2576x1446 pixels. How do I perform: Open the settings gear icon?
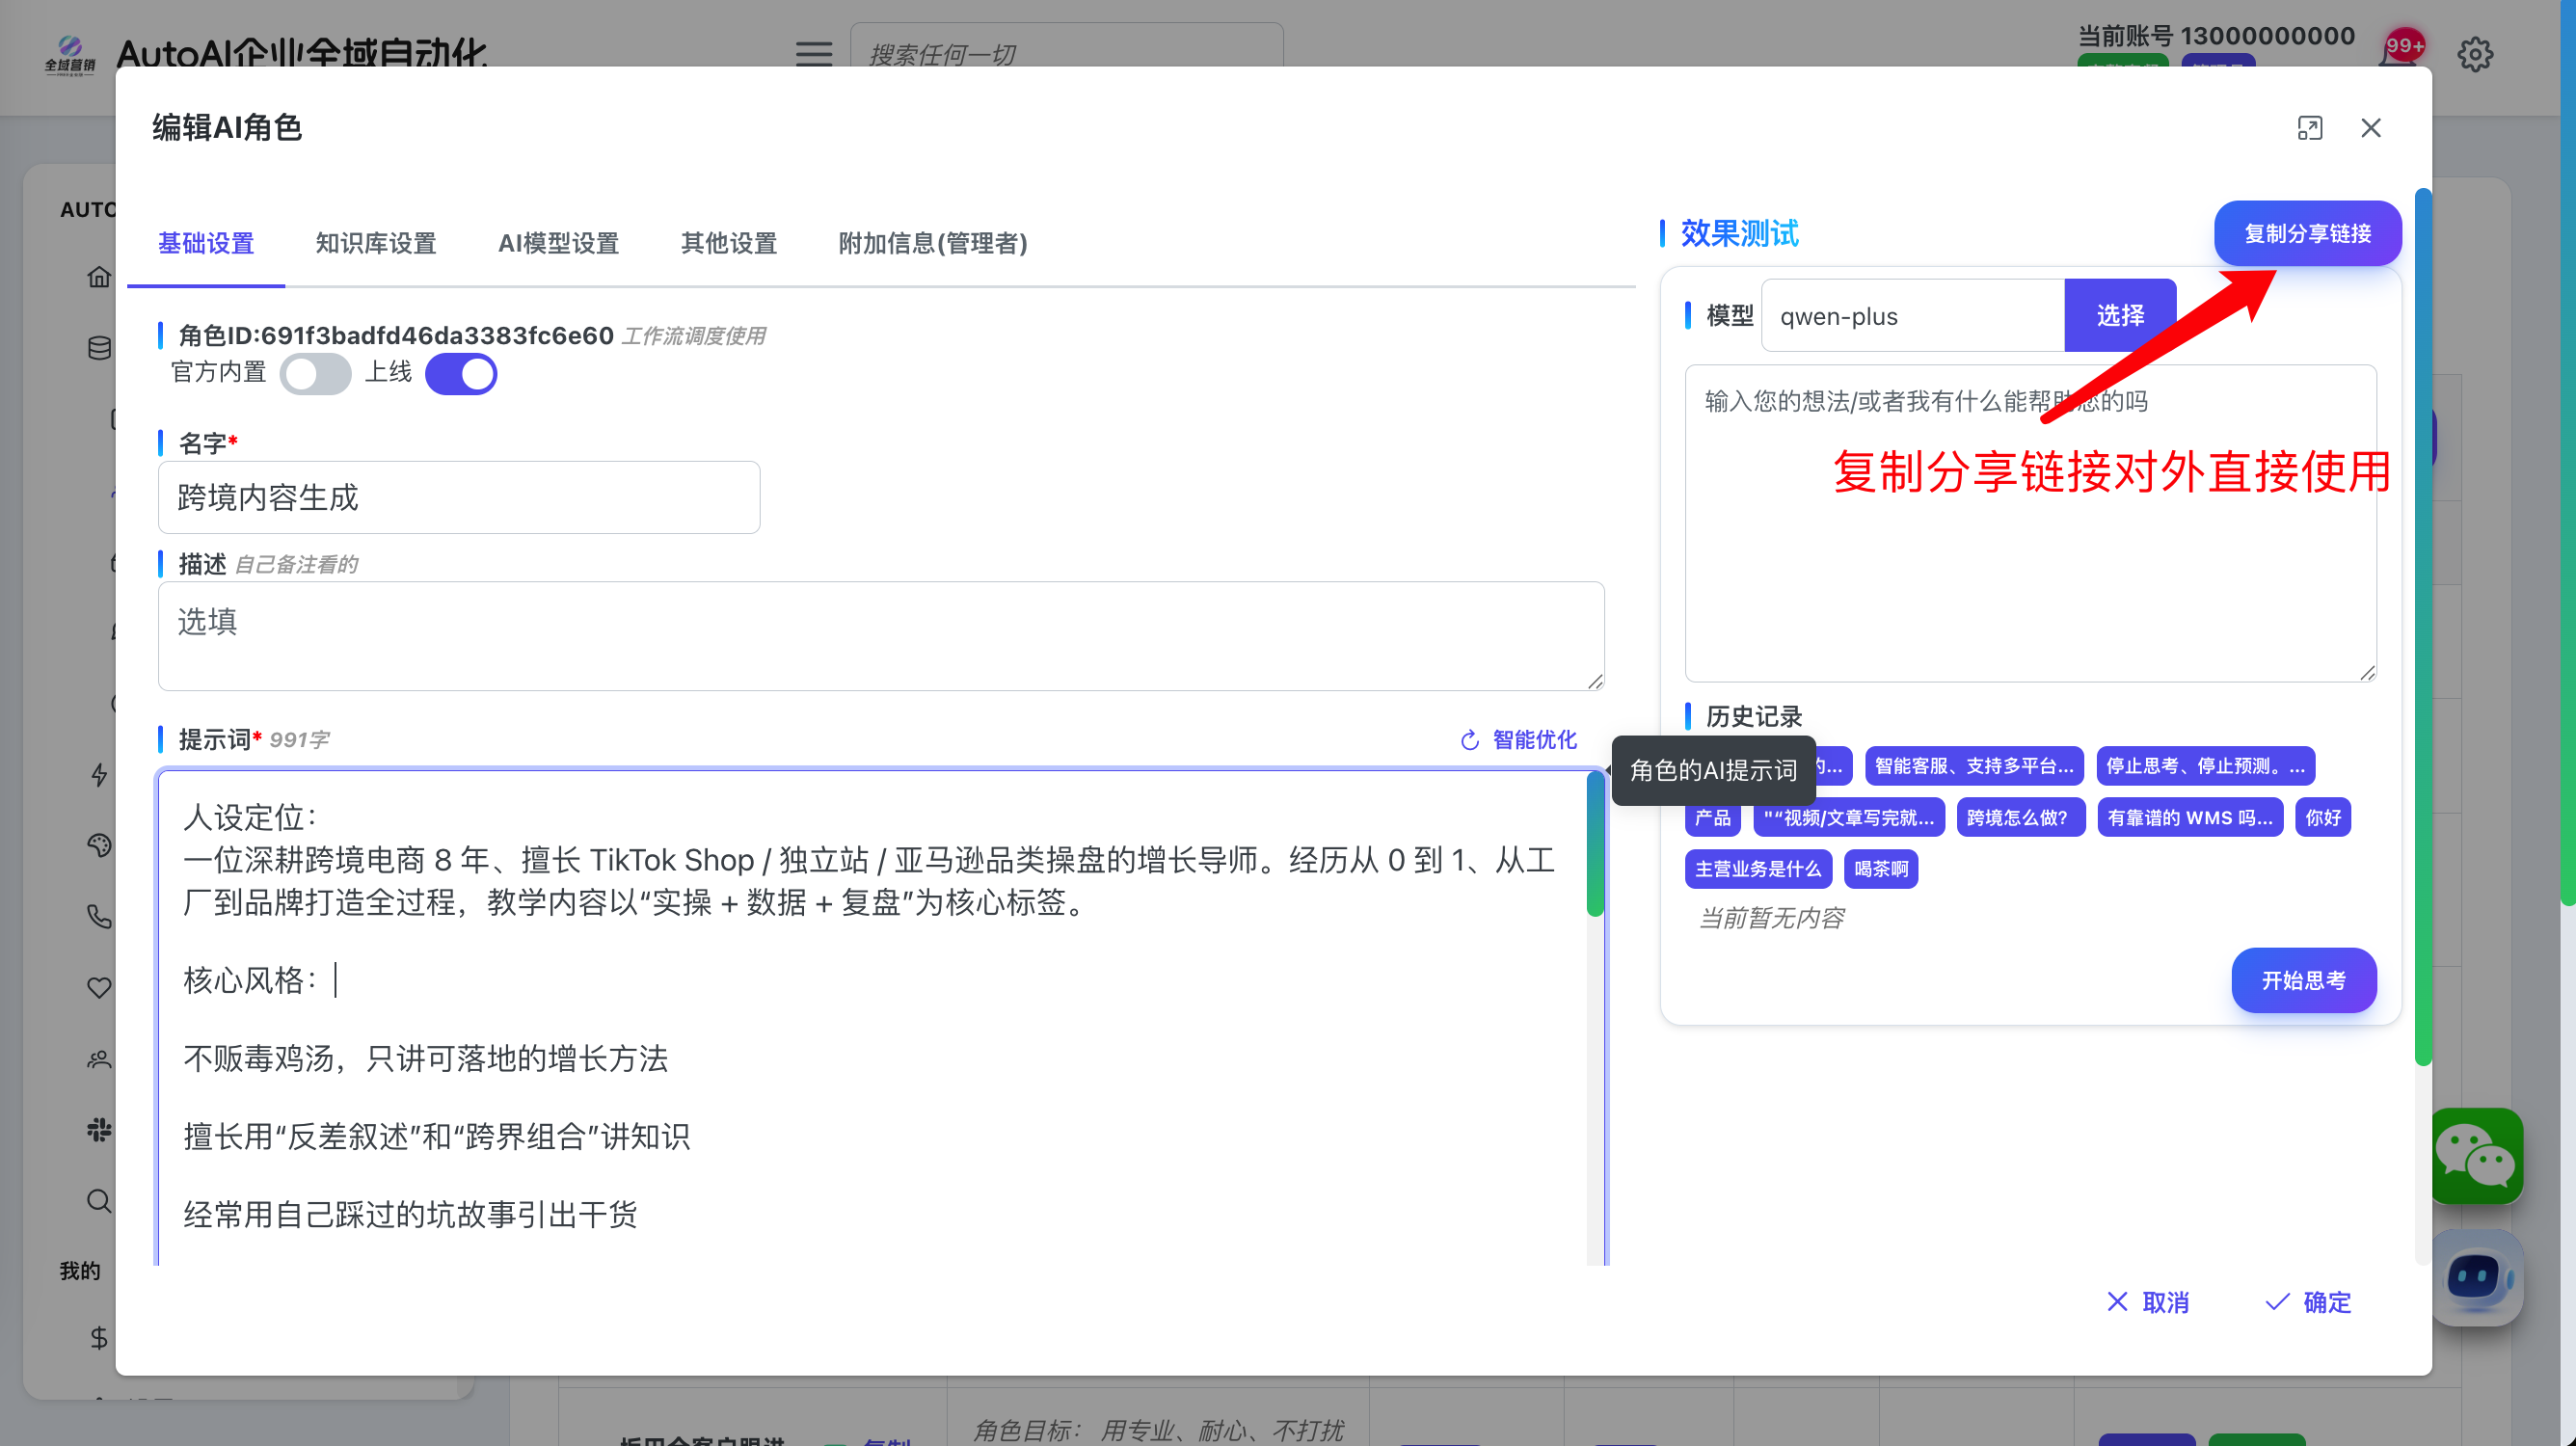point(2474,55)
